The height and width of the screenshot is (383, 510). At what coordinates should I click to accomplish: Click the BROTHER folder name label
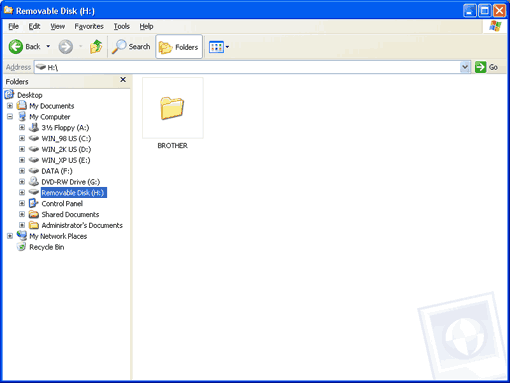(173, 146)
